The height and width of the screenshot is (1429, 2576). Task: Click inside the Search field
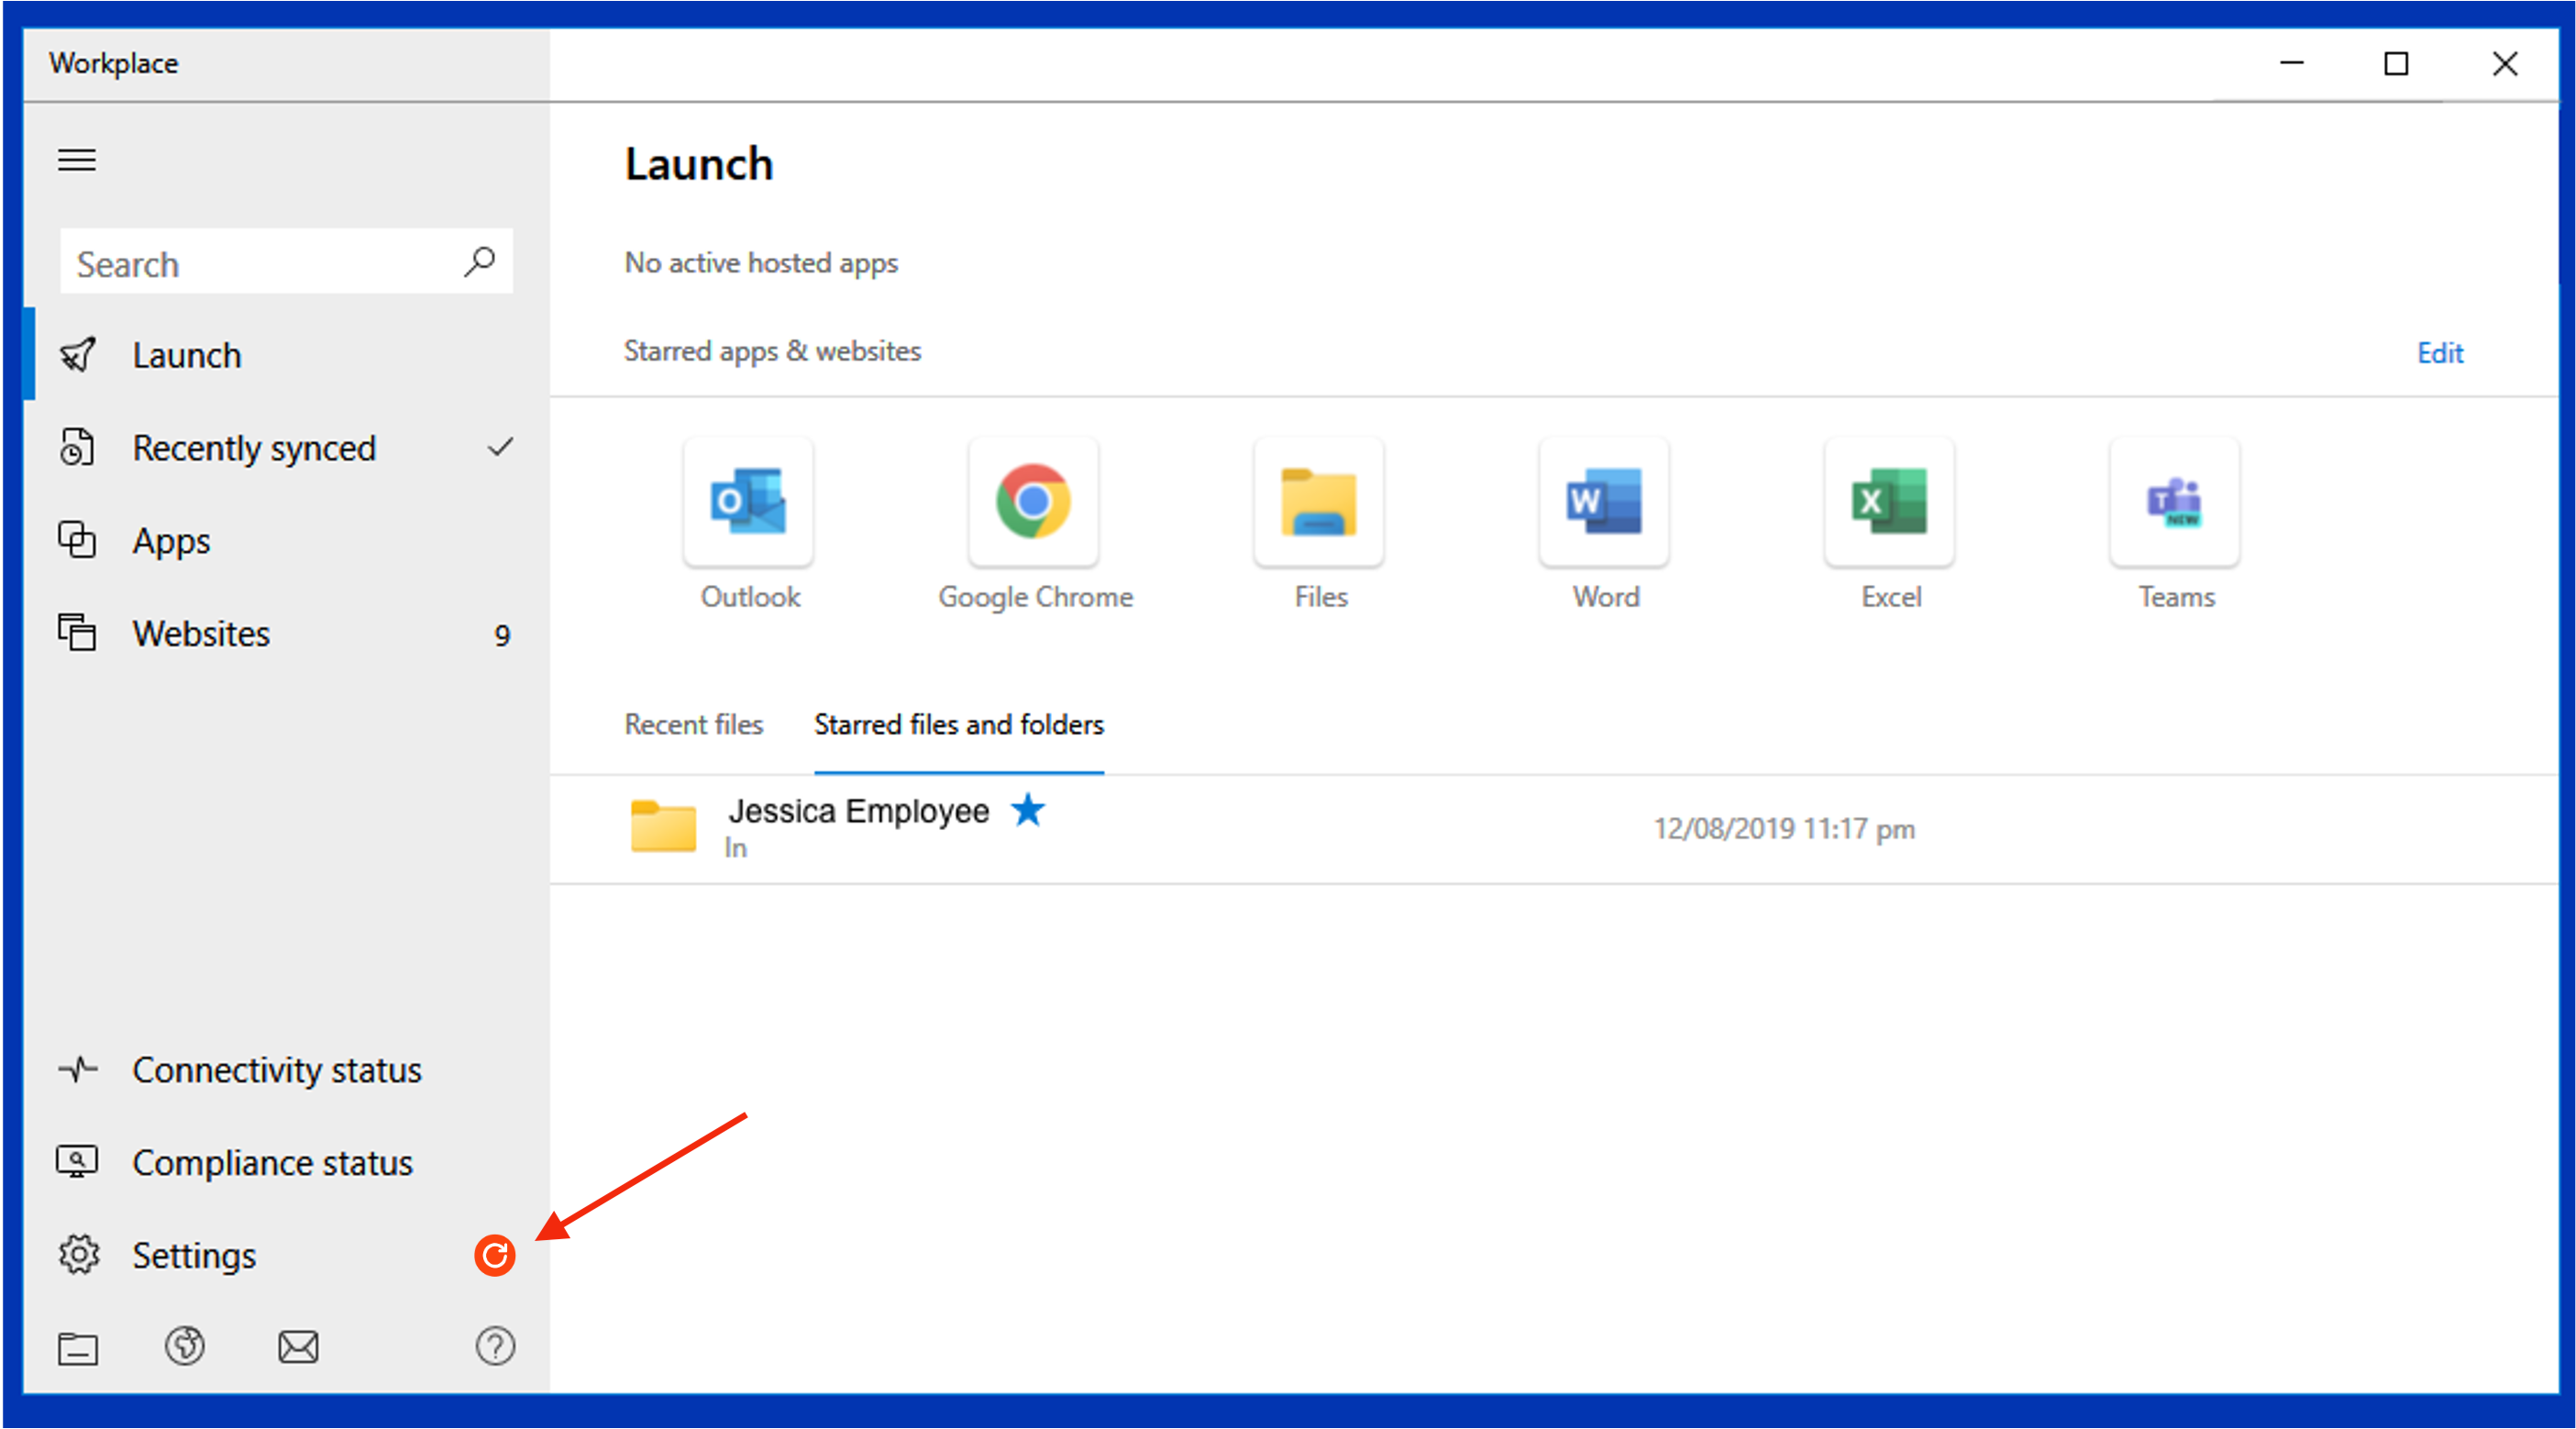click(250, 262)
